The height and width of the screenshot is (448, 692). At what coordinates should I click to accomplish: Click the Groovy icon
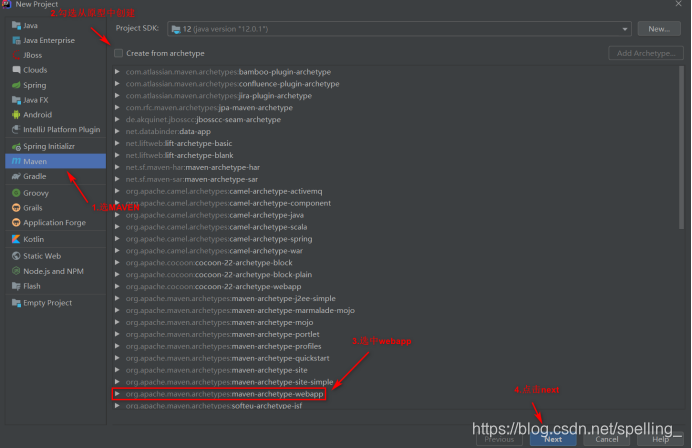[x=16, y=193]
